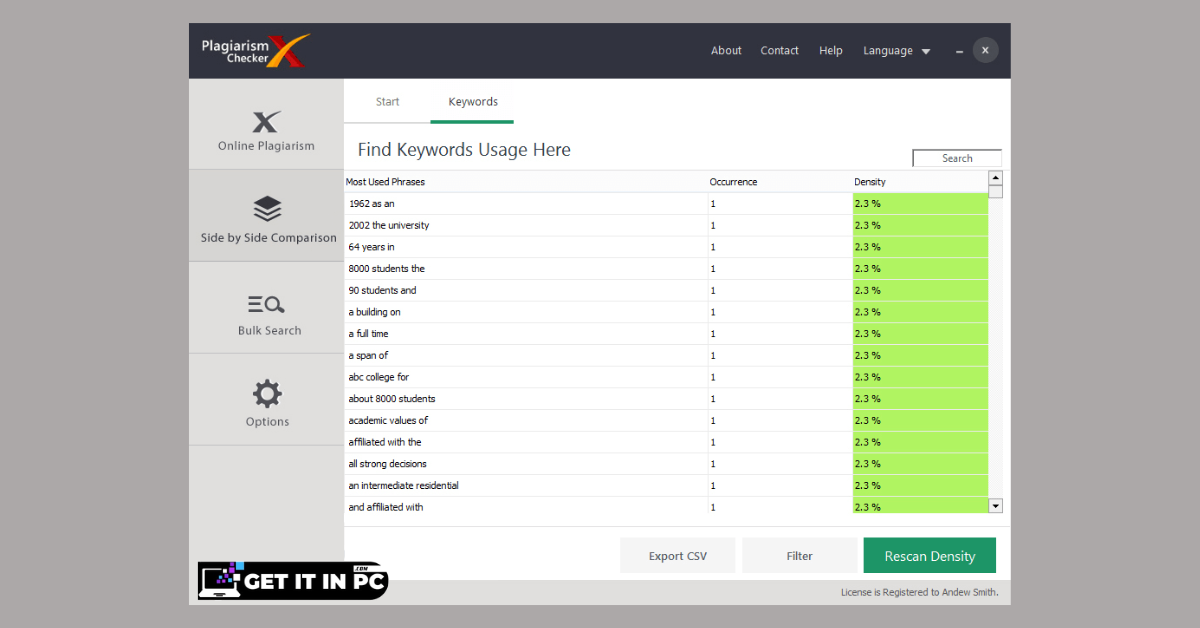Select the phrase '1962 as an'
The height and width of the screenshot is (628, 1200).
(x=371, y=204)
